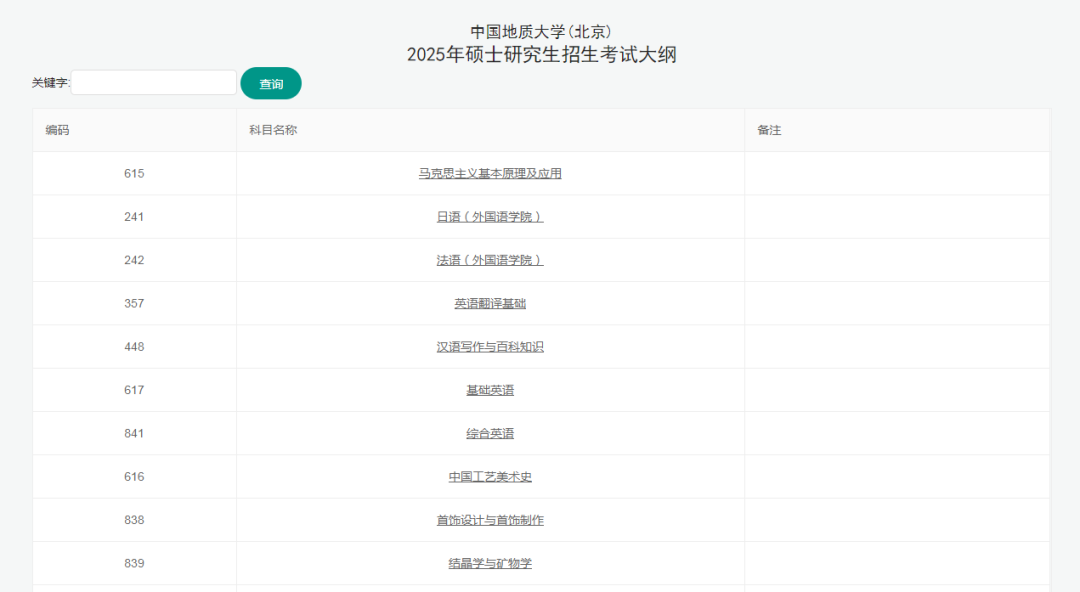1080x592 pixels.
Task: Open the 中国工艺美术史 link
Action: click(490, 477)
